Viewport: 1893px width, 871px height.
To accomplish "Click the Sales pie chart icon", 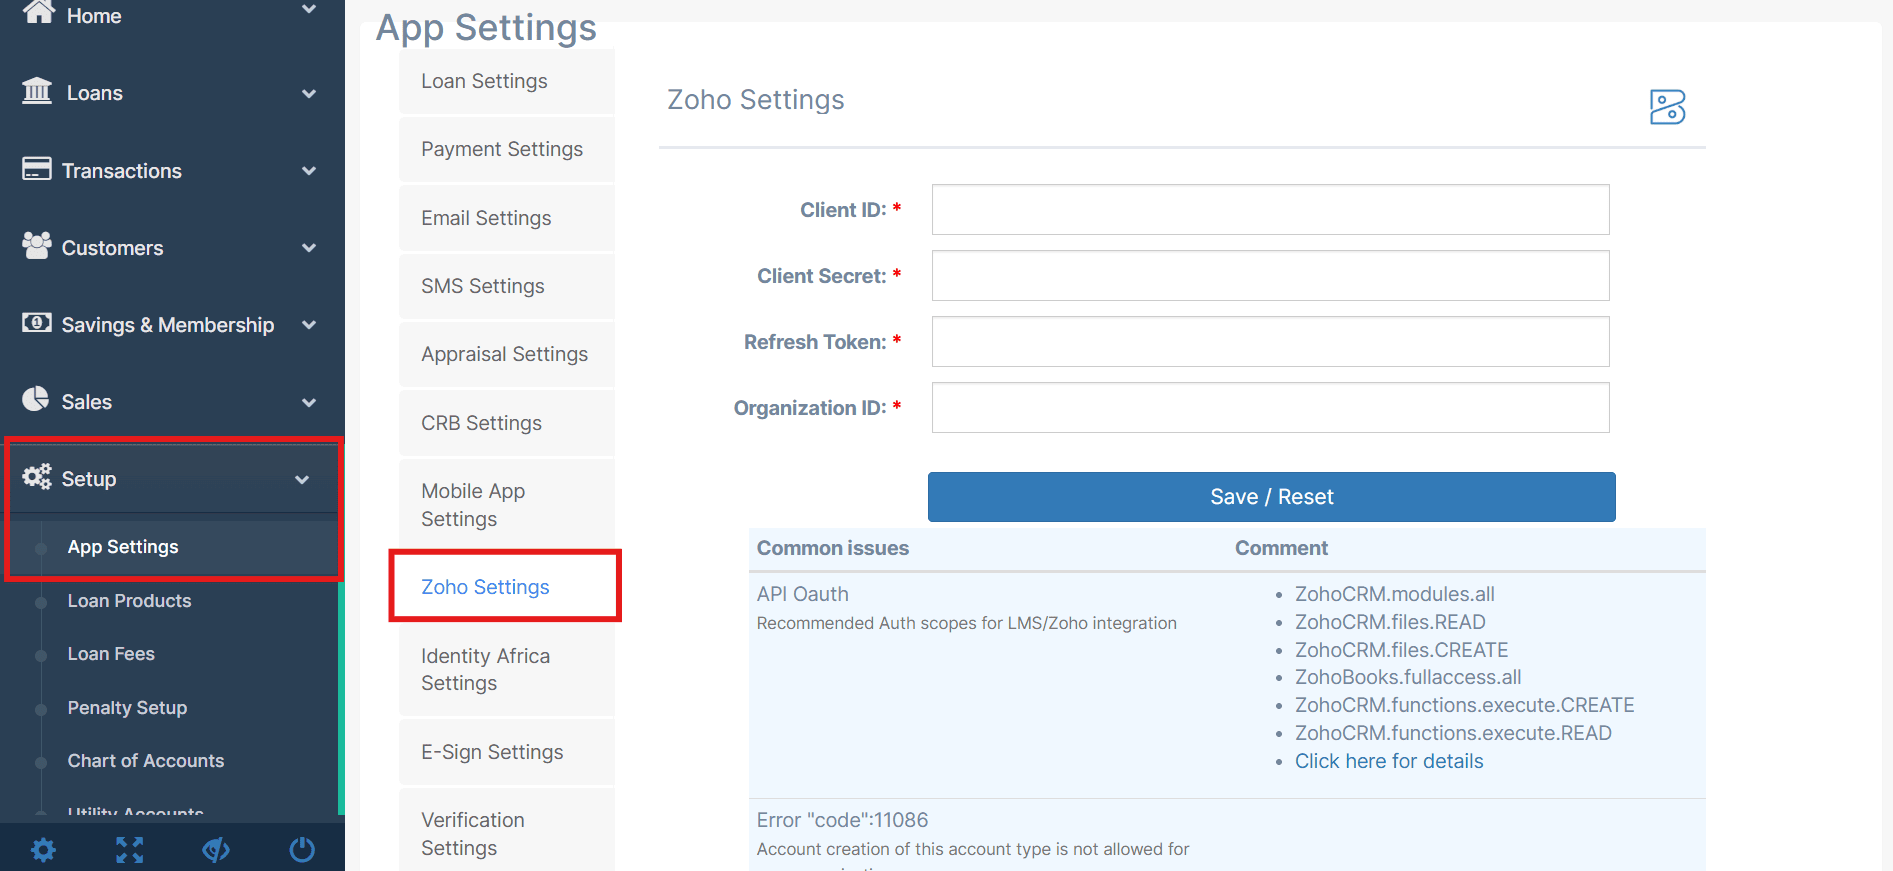I will point(36,399).
